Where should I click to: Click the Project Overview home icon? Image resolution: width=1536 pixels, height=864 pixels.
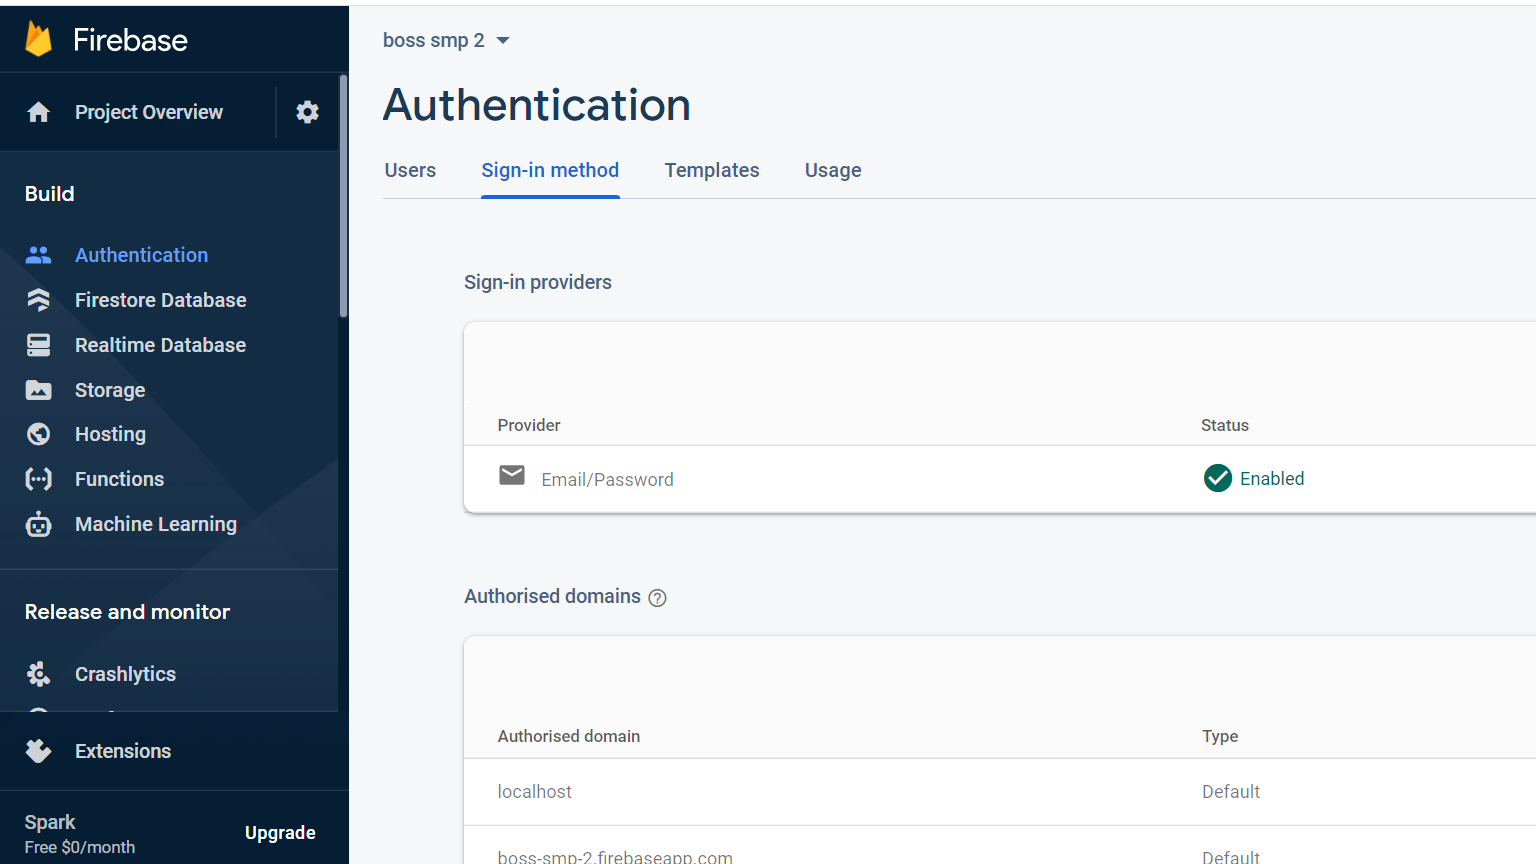coord(39,112)
